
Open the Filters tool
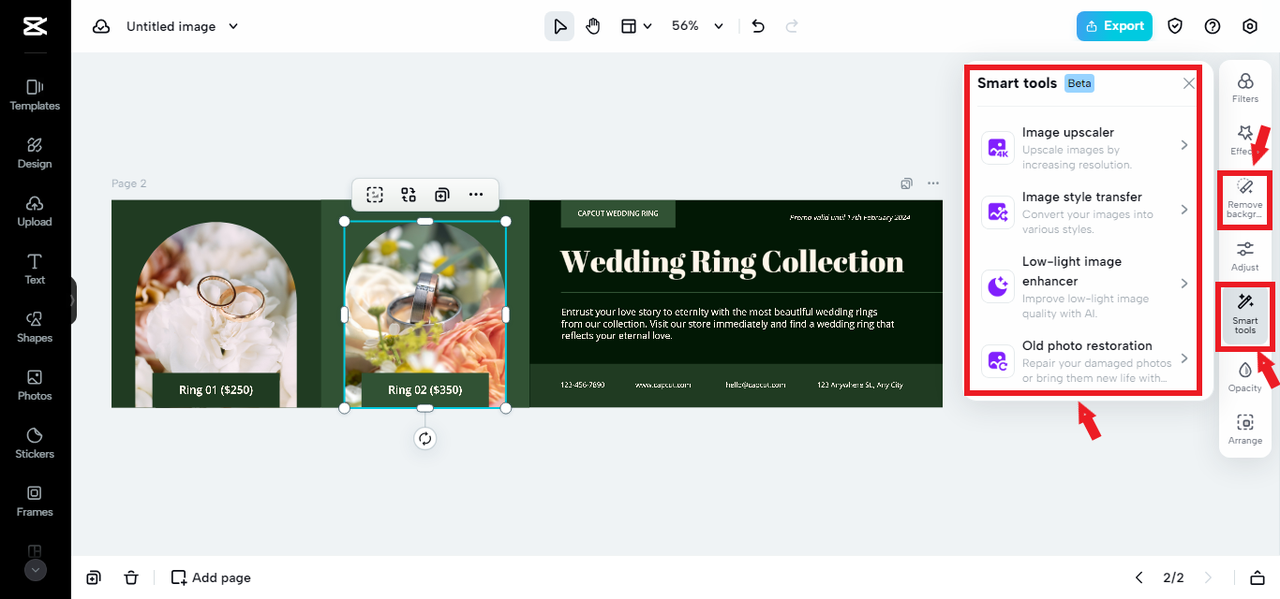[x=1245, y=88]
